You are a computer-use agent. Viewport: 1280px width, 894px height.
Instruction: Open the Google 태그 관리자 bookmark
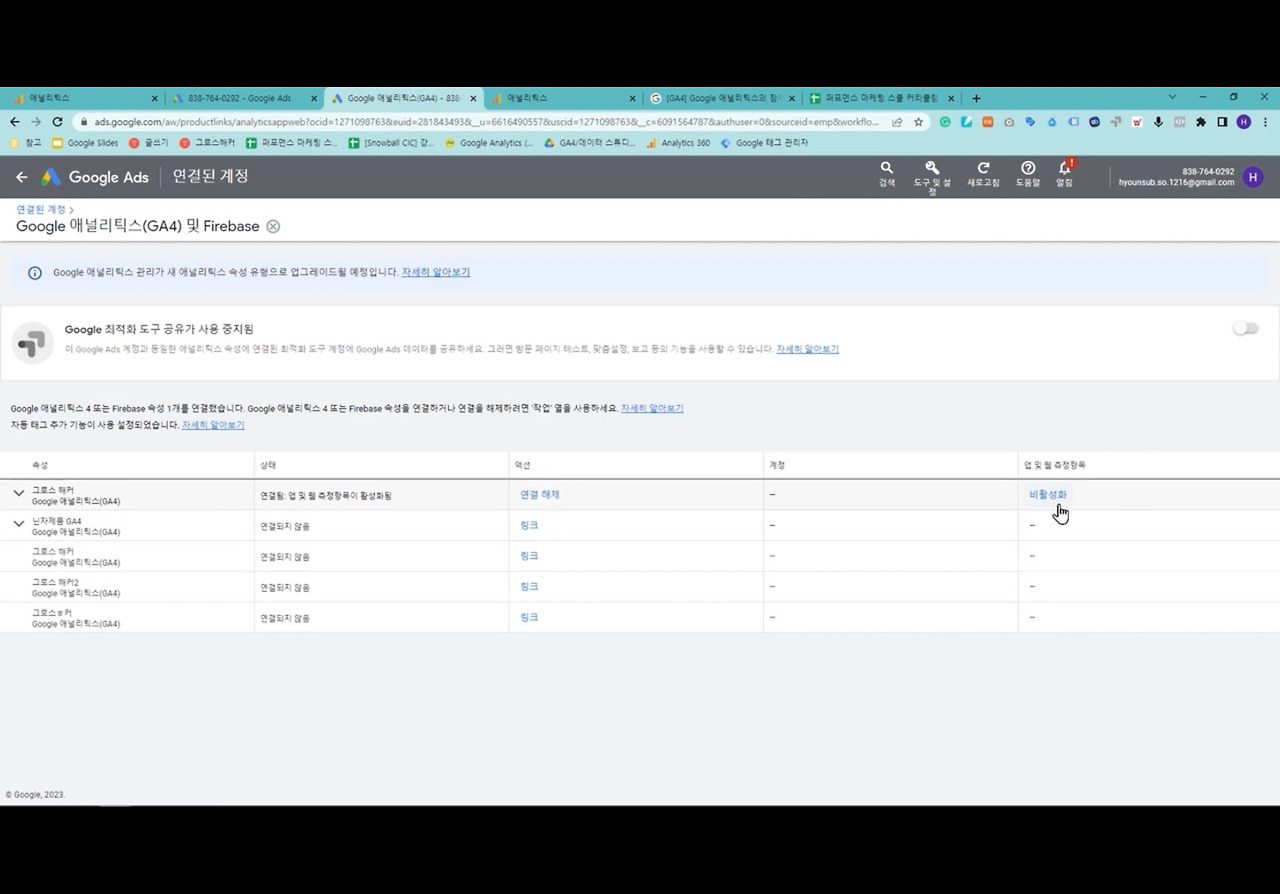764,143
